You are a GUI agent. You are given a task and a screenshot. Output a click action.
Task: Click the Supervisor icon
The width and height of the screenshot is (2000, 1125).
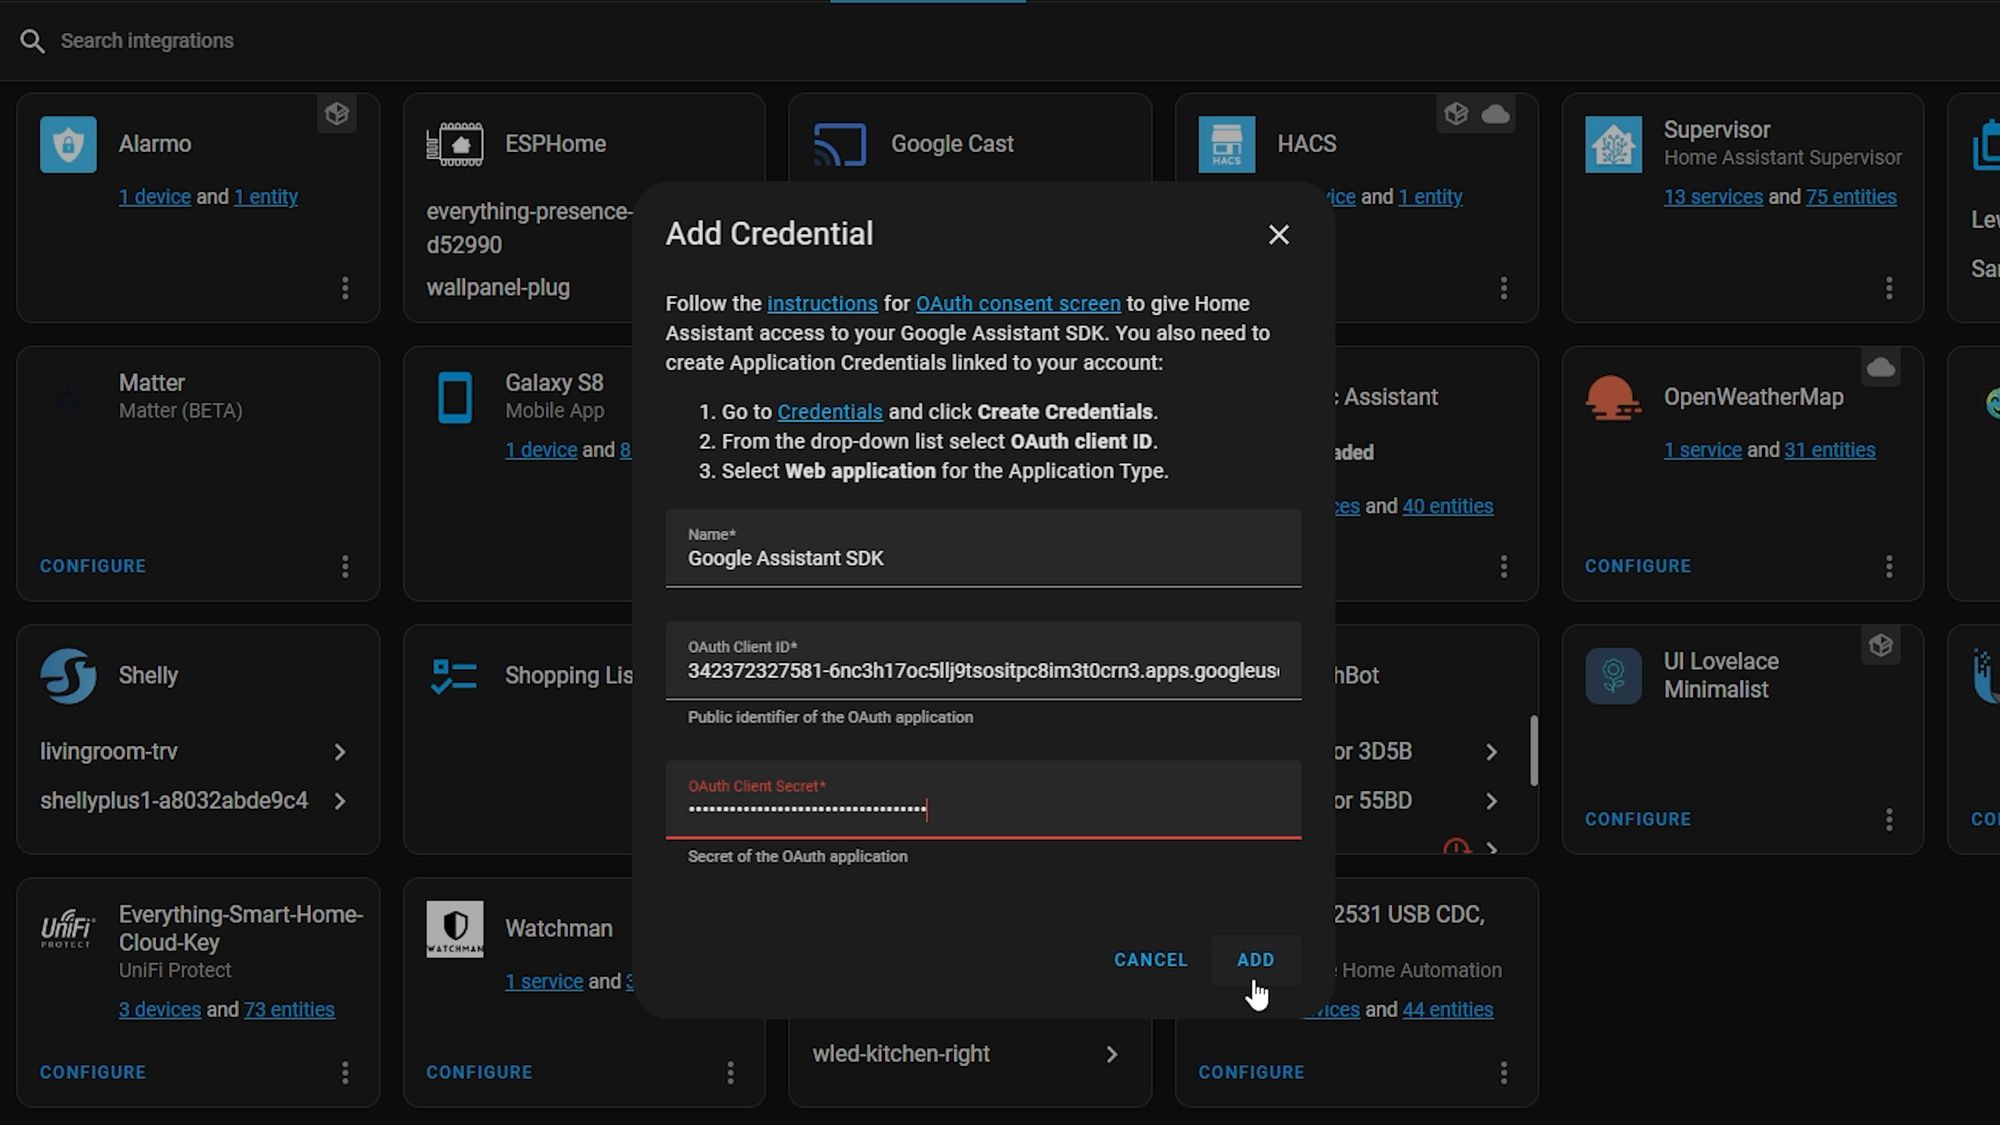click(1613, 144)
